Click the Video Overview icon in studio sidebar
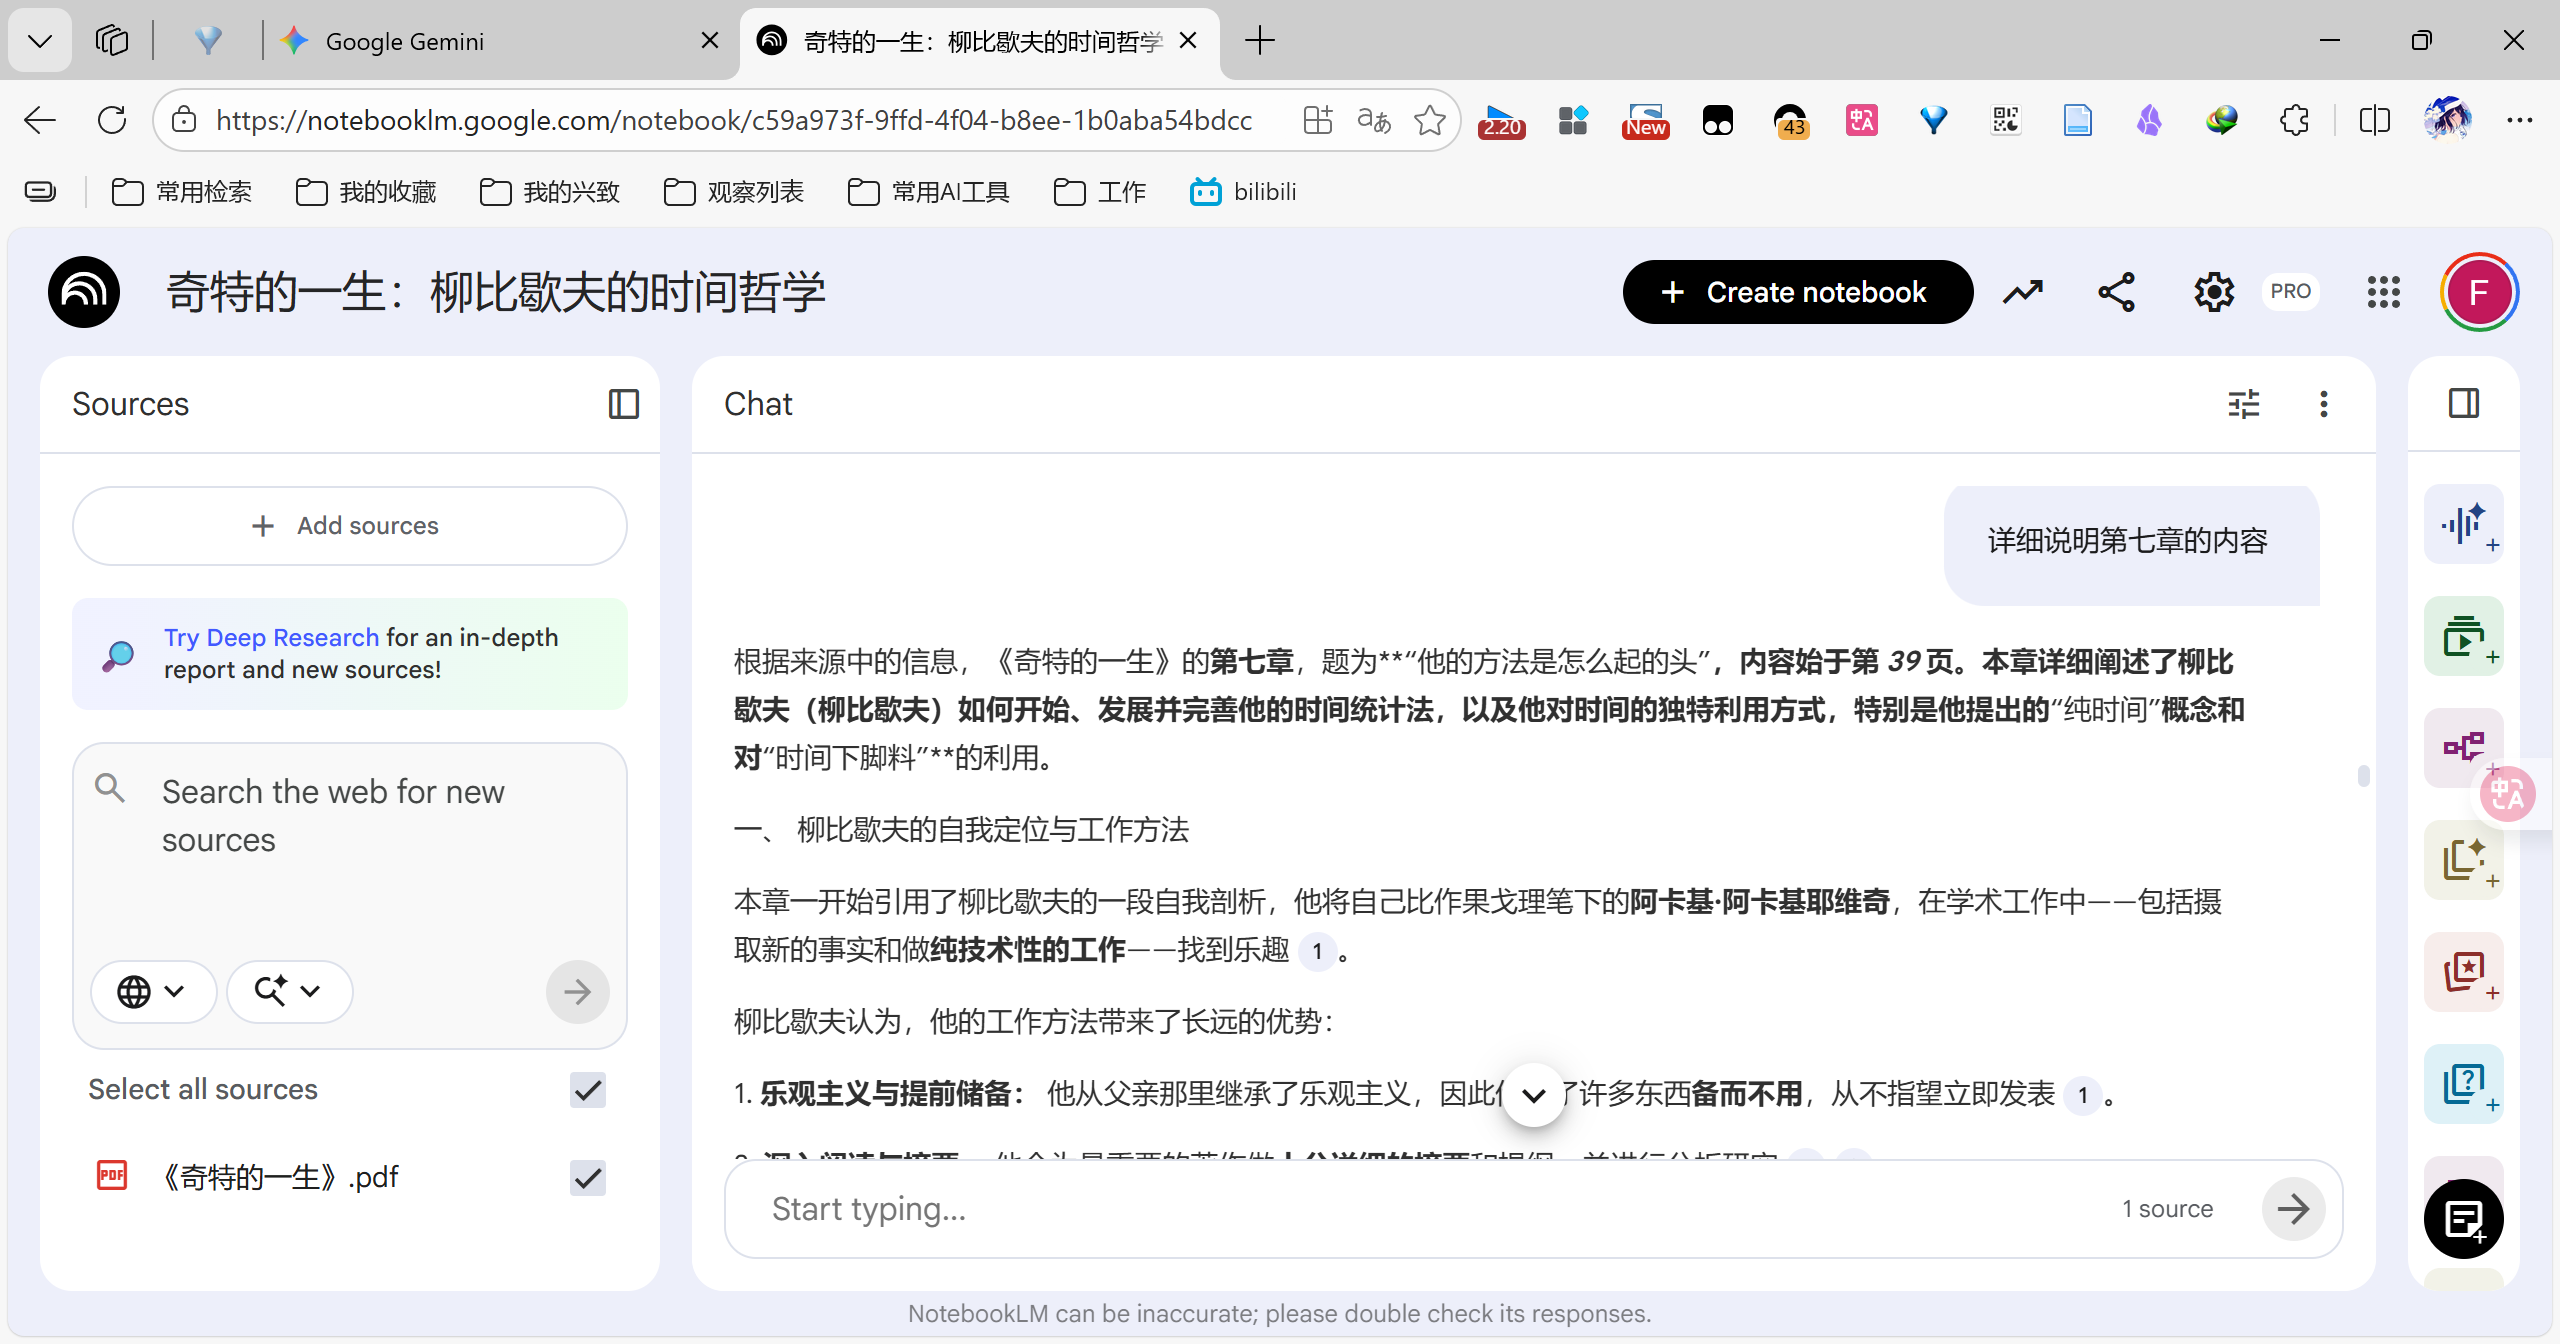This screenshot has width=2560, height=1344. pos(2462,636)
